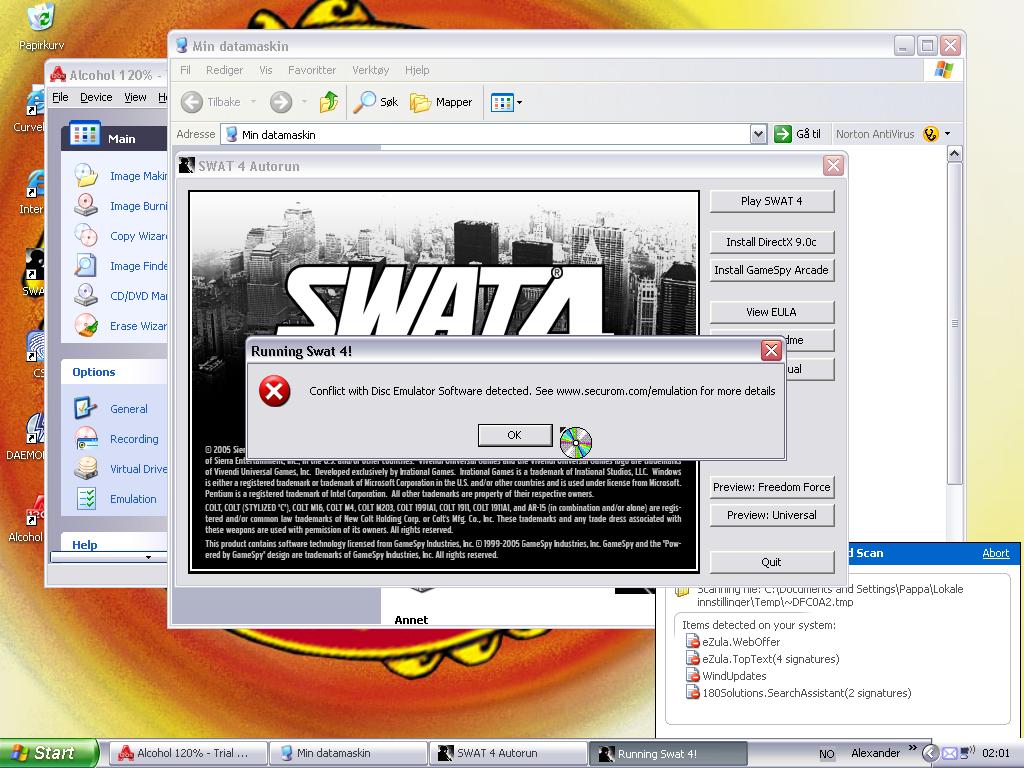Click the Start button on the taskbar
This screenshot has width=1024, height=768.
pos(48,753)
